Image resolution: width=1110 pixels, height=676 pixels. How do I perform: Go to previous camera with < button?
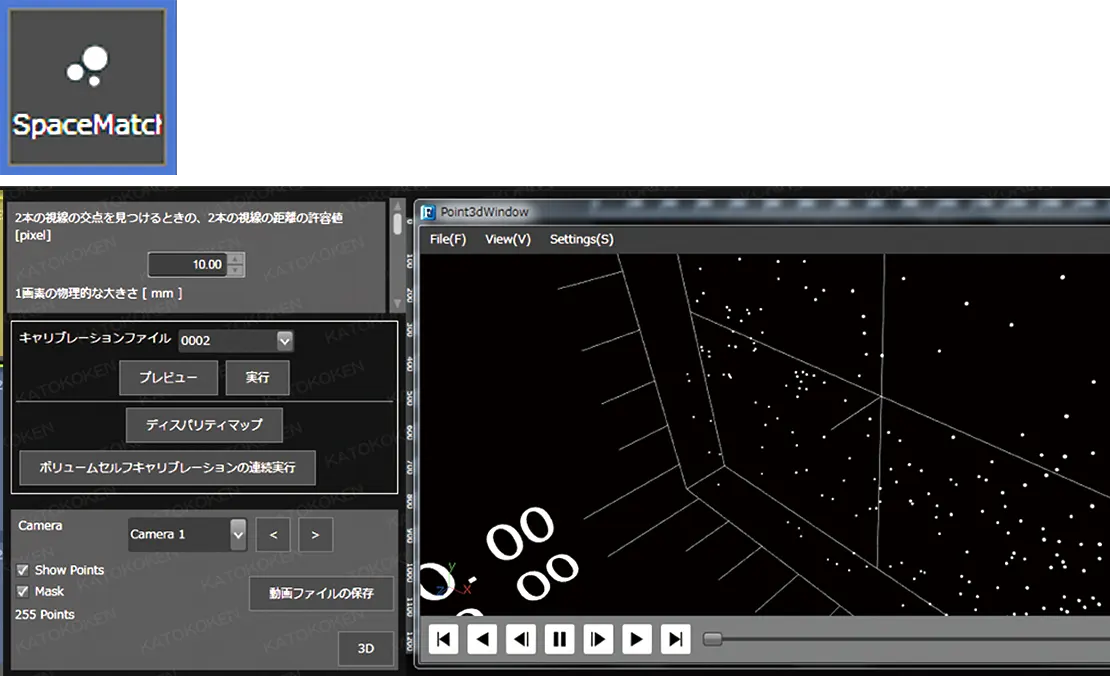[273, 535]
